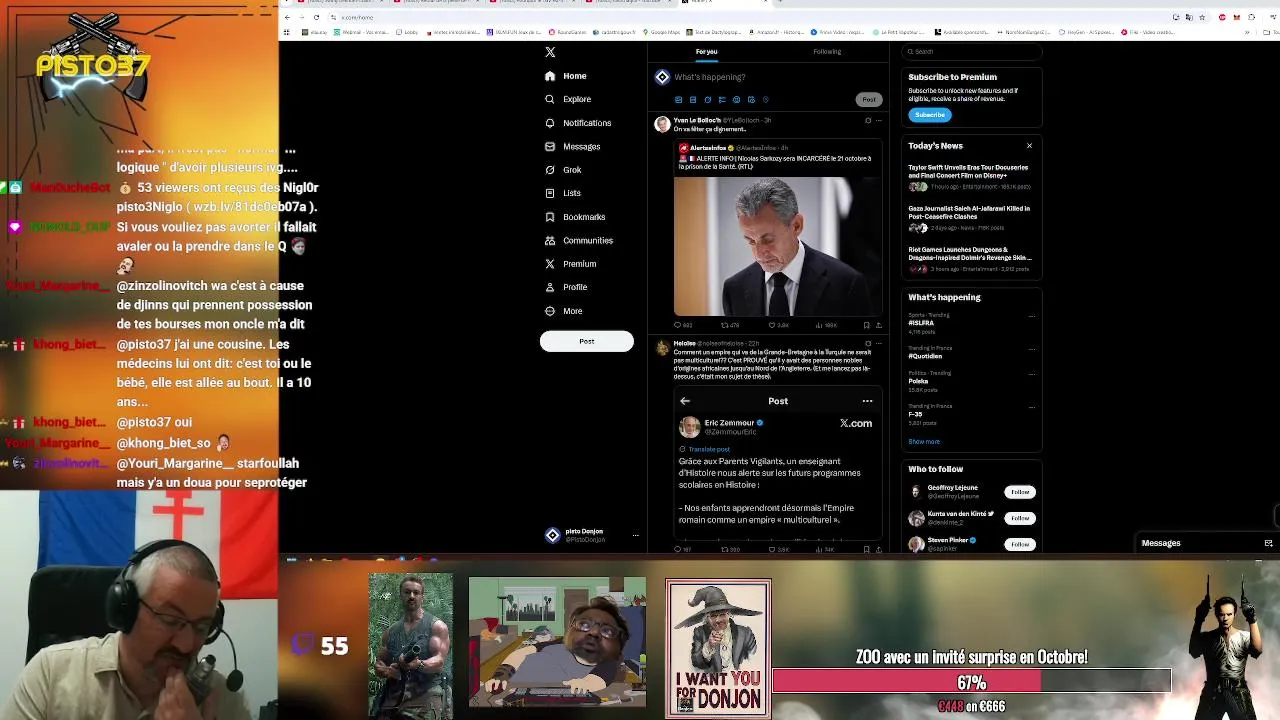1280x720 pixels.
Task: Open Premium in the sidebar
Action: click(570, 264)
